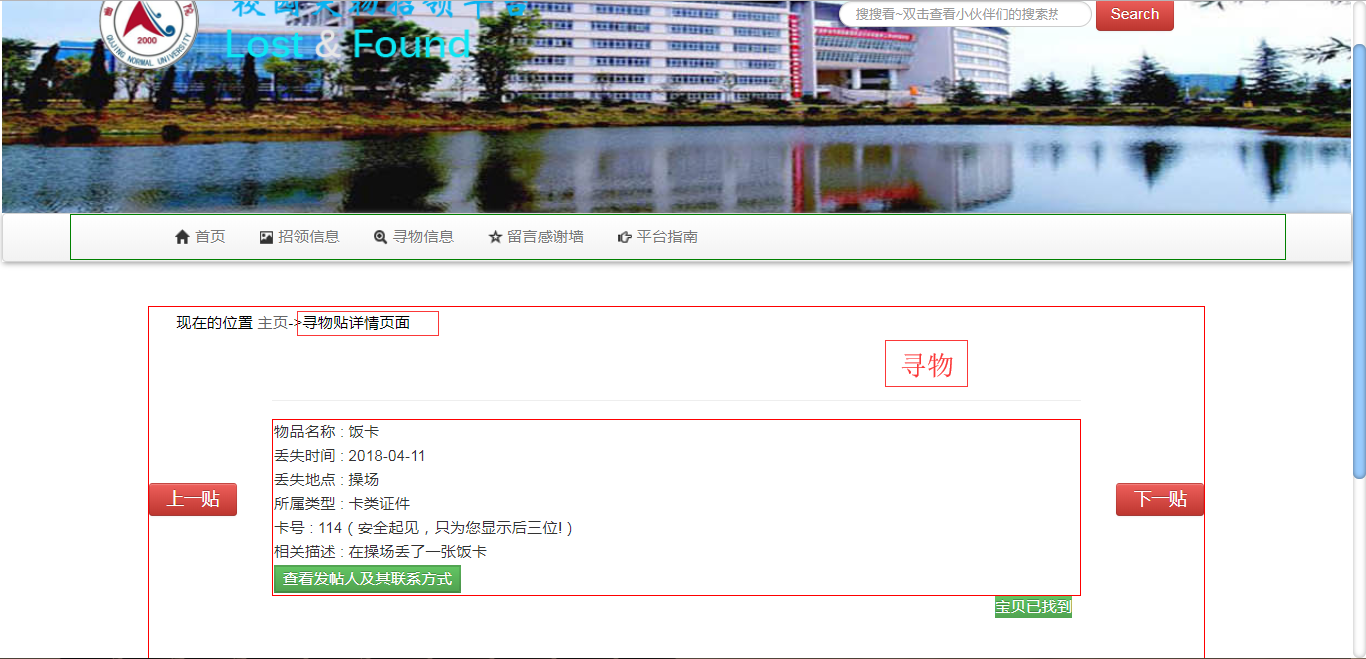Click the 寻物贴详情页面 breadcrumb text
The image size is (1366, 659).
click(x=357, y=323)
